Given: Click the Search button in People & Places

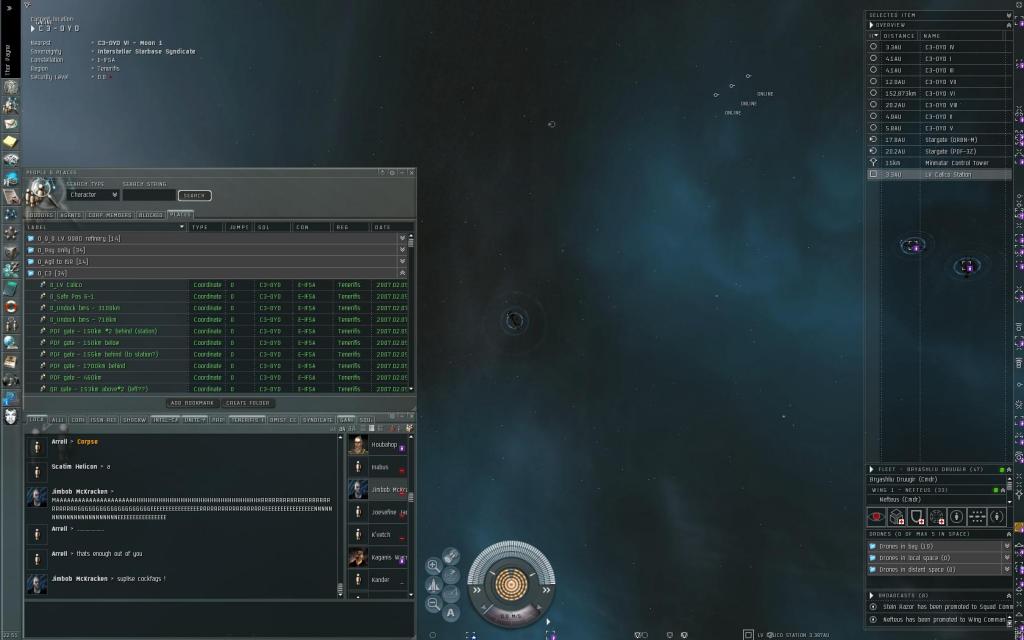Looking at the screenshot, I should pyautogui.click(x=195, y=195).
